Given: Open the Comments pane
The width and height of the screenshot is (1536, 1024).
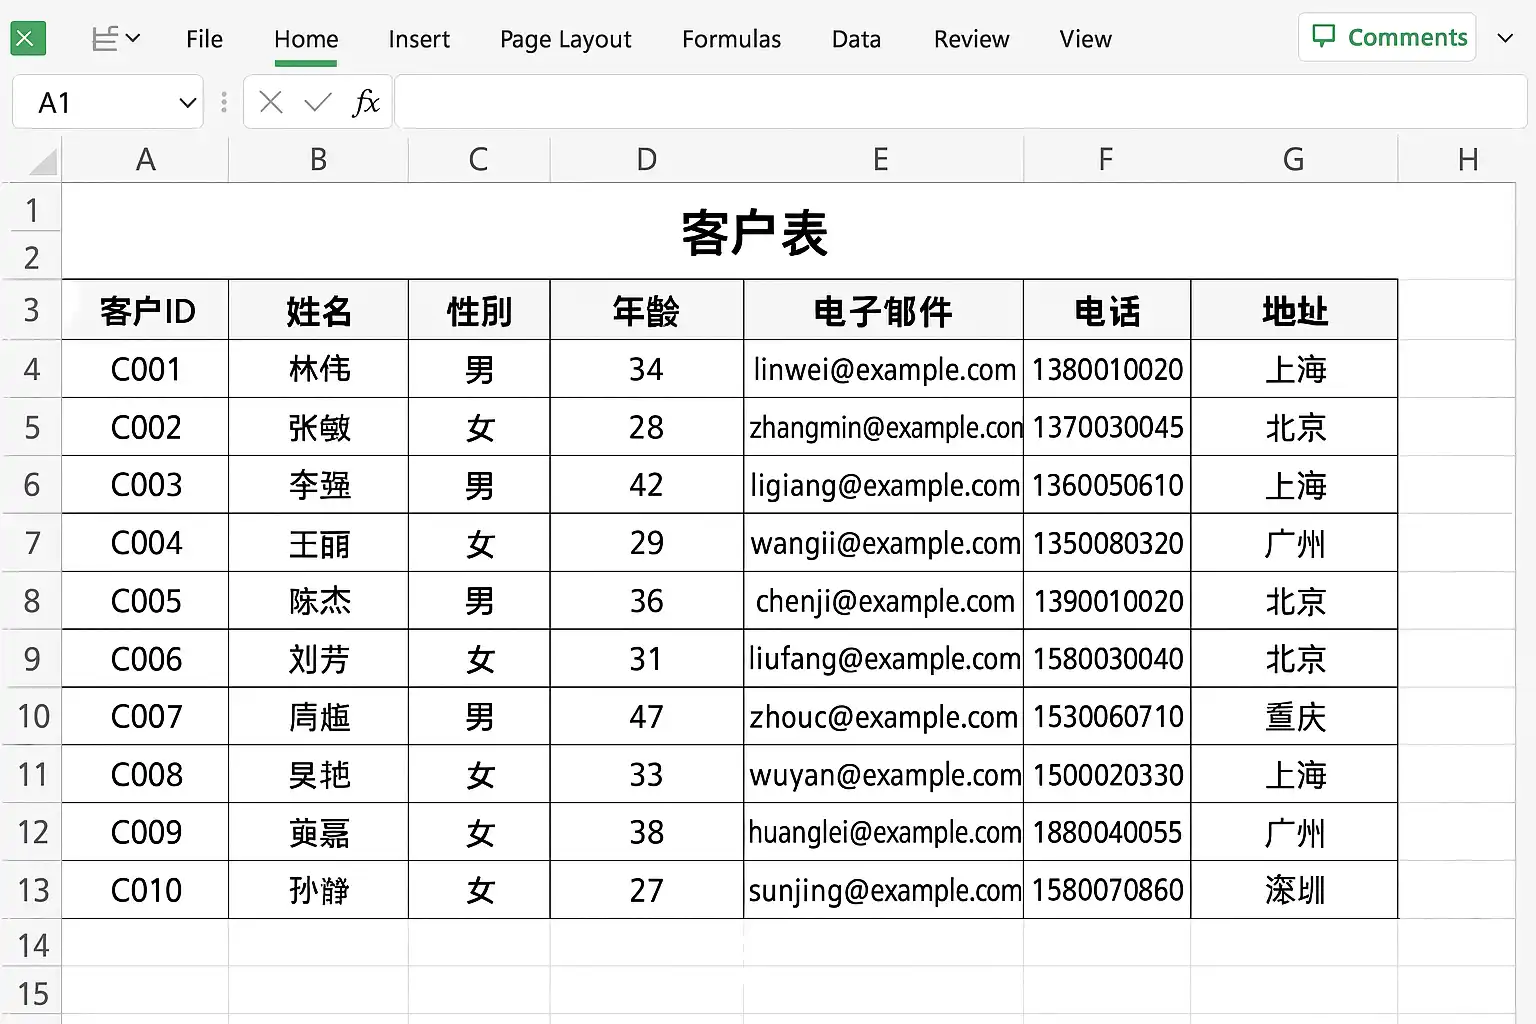Looking at the screenshot, I should 1388,38.
